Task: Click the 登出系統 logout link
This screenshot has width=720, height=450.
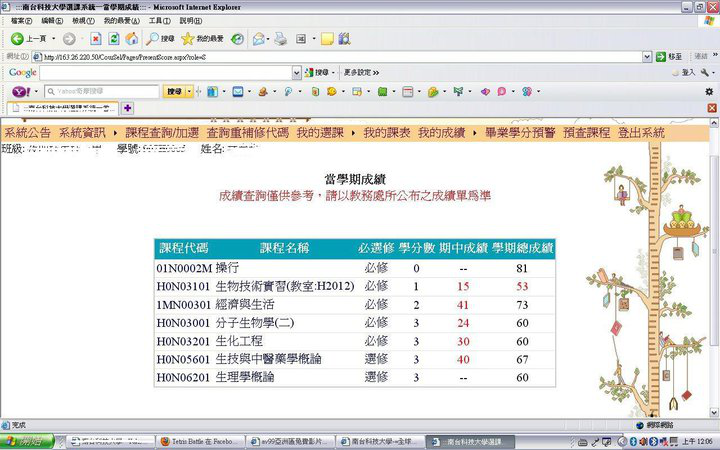Action: click(x=641, y=133)
